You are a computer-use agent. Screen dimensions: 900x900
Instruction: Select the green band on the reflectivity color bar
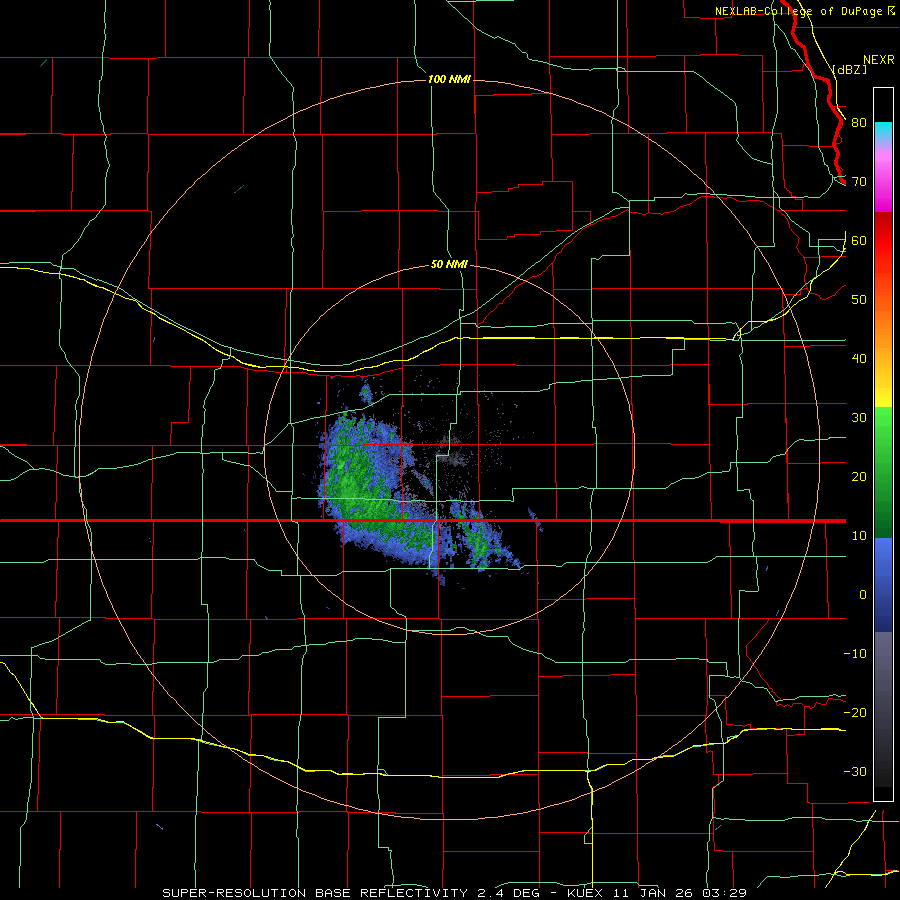[x=883, y=472]
